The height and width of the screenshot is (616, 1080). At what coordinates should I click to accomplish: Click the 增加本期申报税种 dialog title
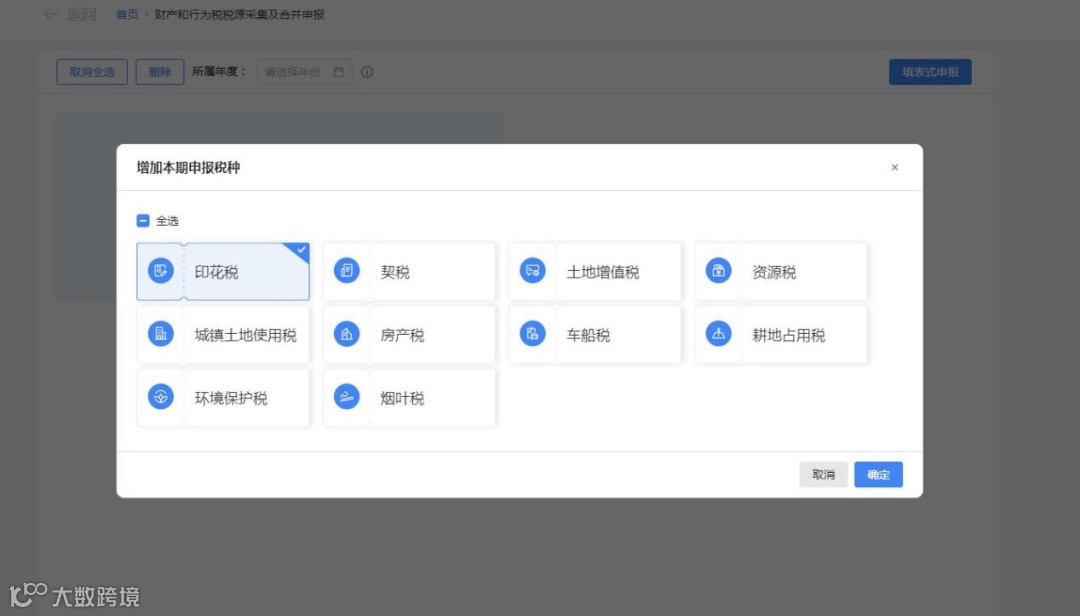pyautogui.click(x=188, y=167)
